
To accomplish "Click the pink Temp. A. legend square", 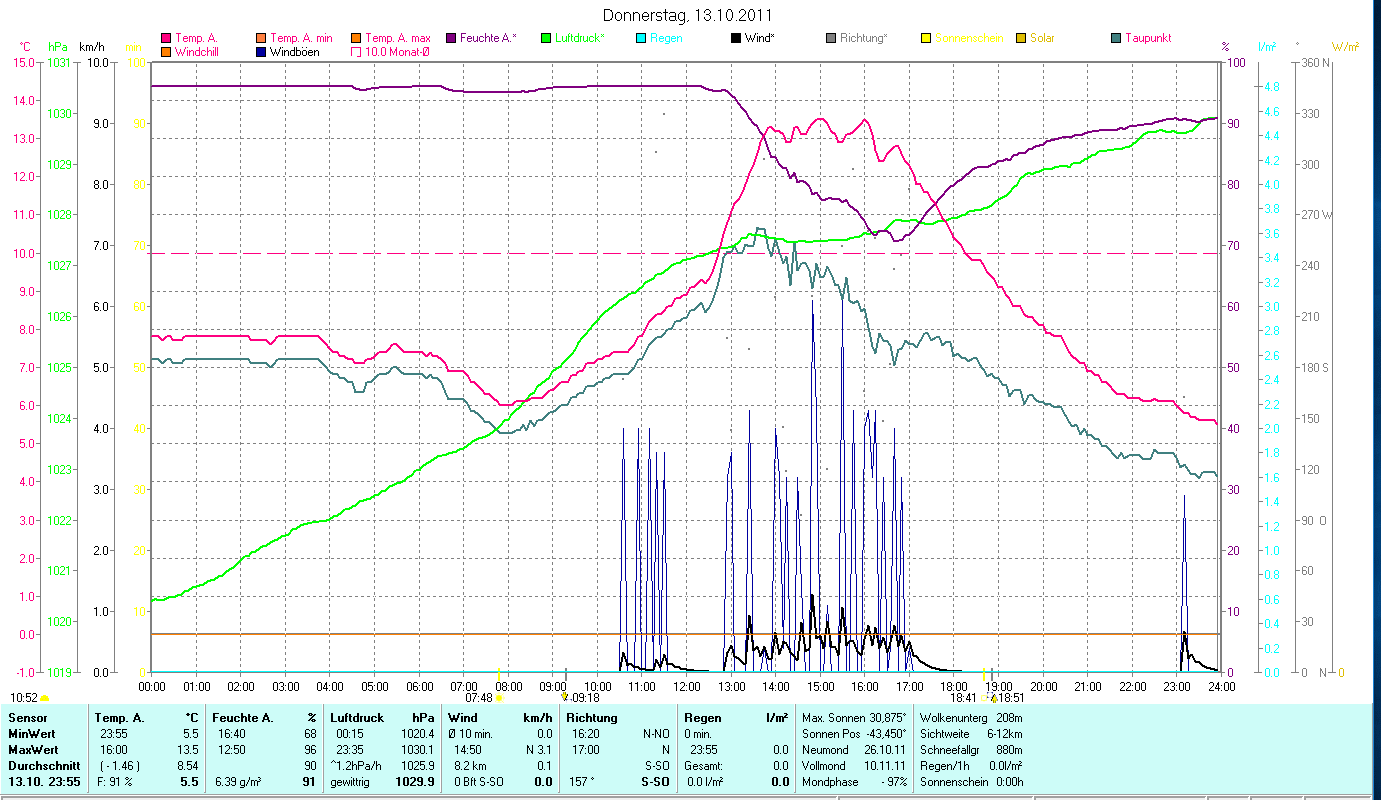I will tap(165, 38).
